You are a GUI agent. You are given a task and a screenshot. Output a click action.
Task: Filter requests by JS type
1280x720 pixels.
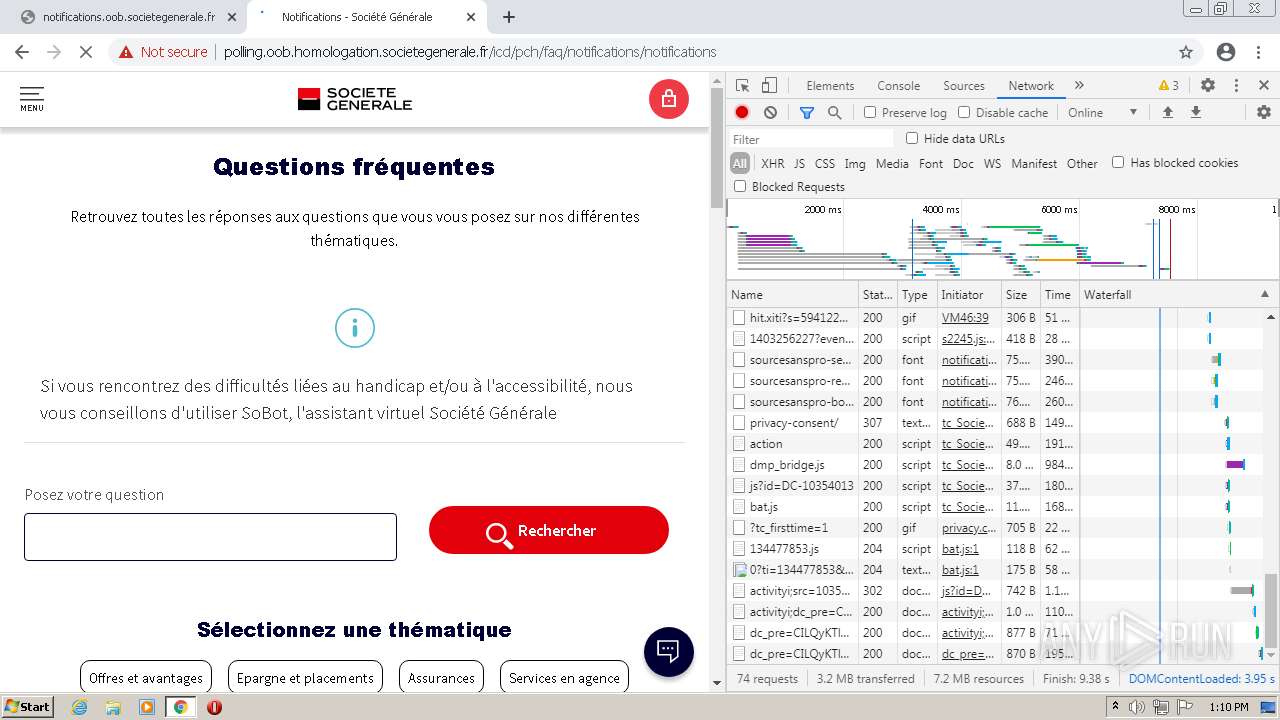point(799,163)
